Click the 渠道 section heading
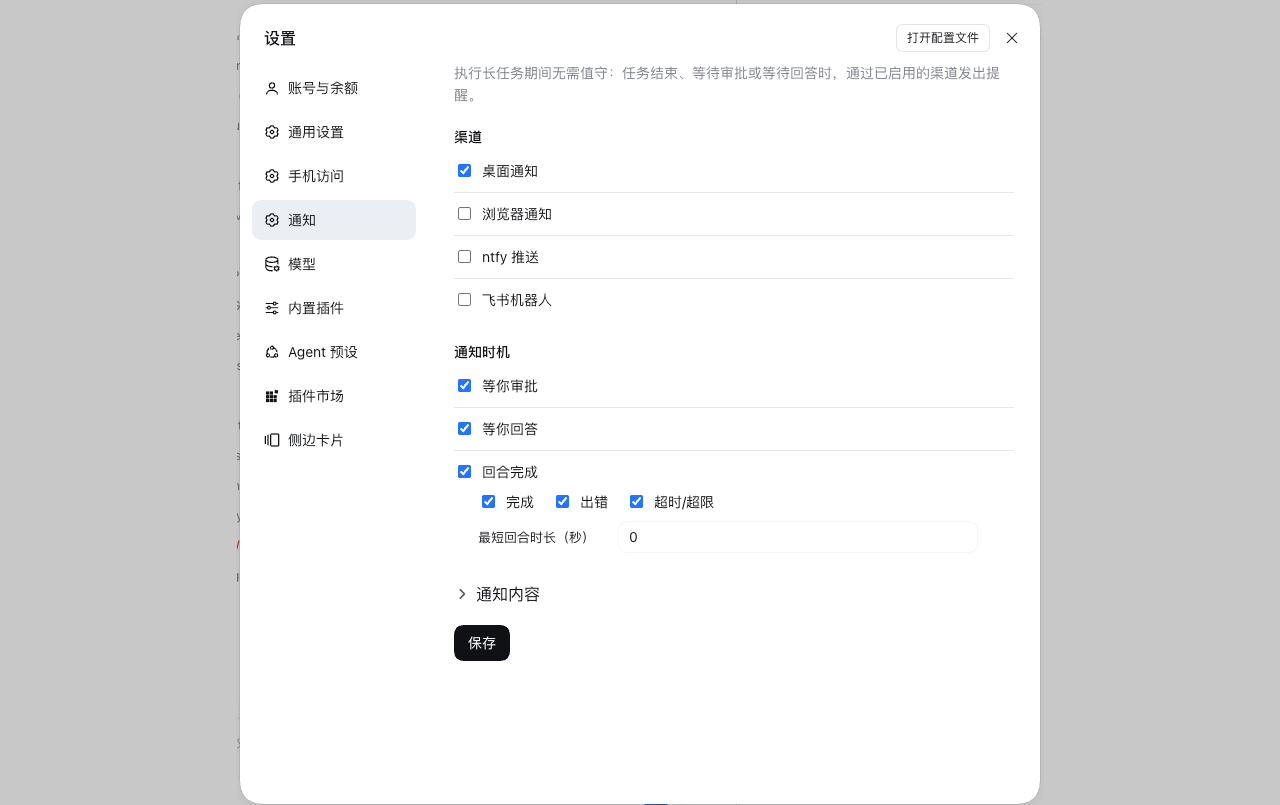Screen dimensions: 1280x805 click(468, 137)
